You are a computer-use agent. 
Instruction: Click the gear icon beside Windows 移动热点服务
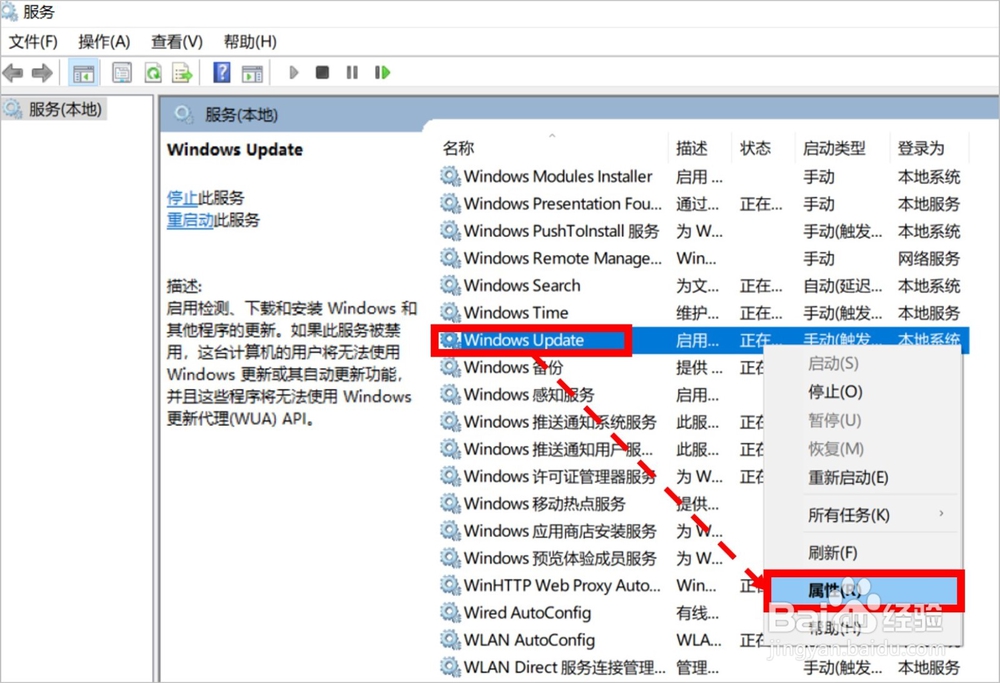click(450, 503)
